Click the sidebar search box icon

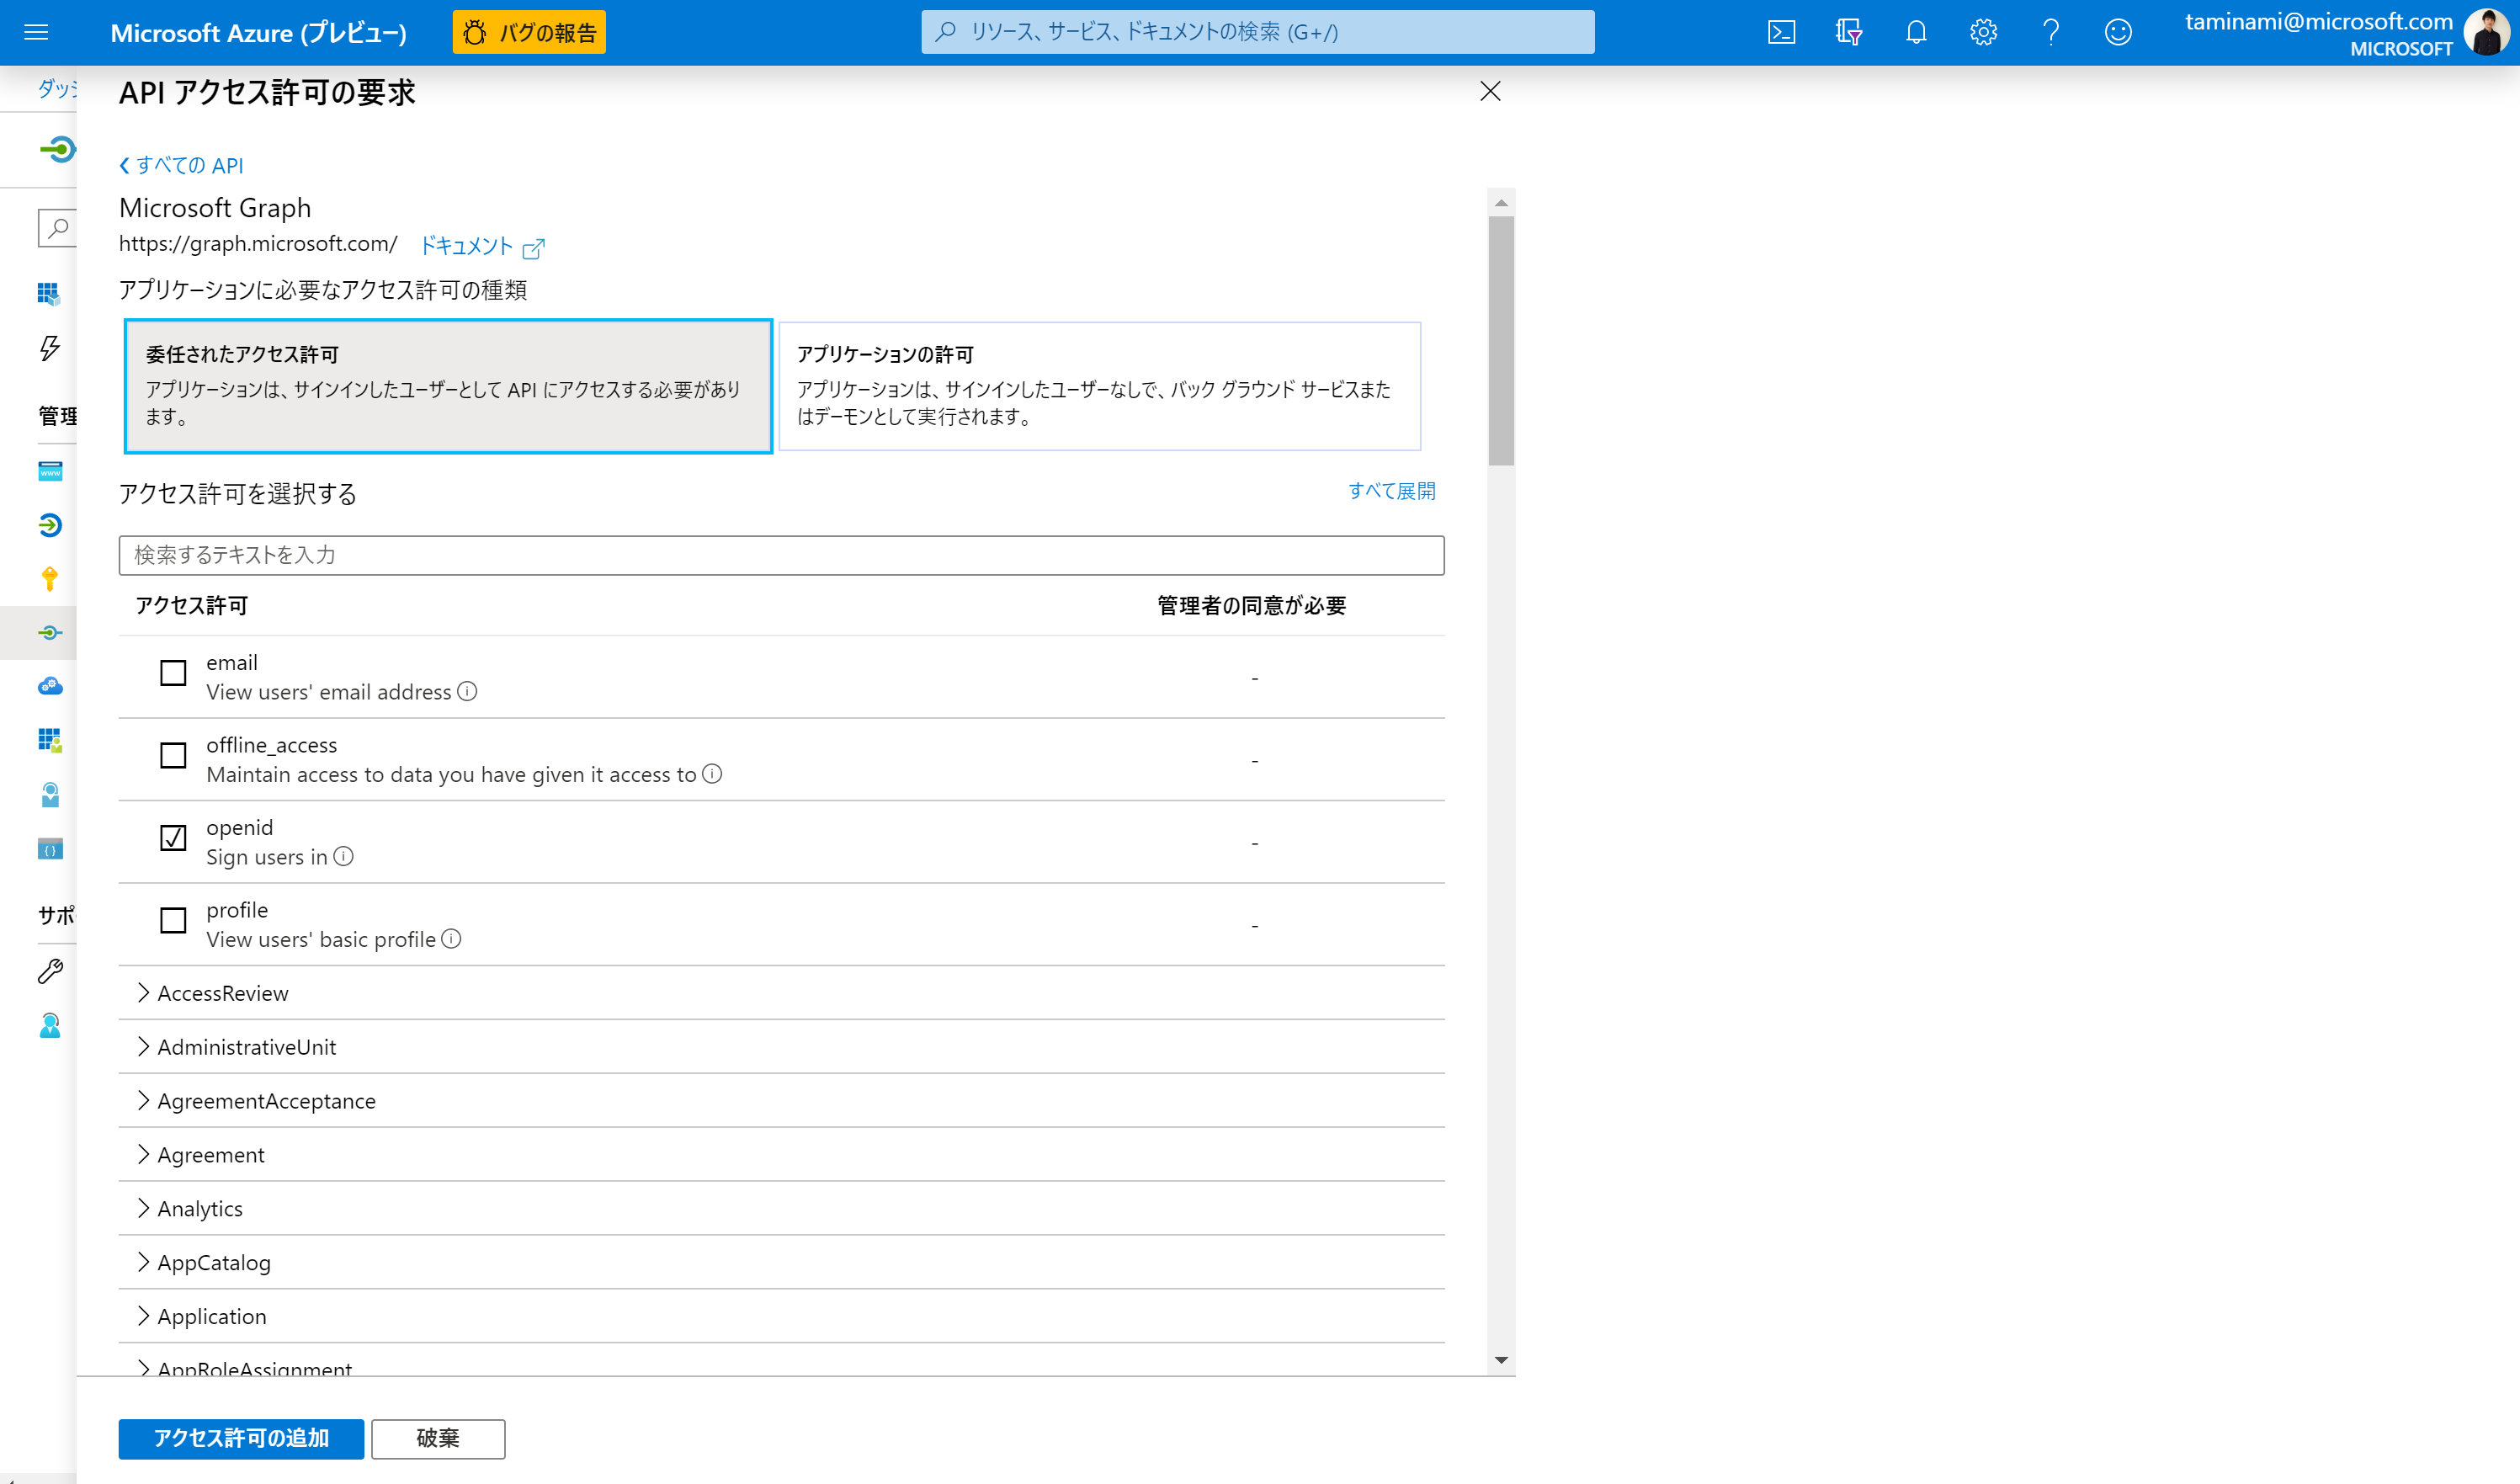(57, 228)
